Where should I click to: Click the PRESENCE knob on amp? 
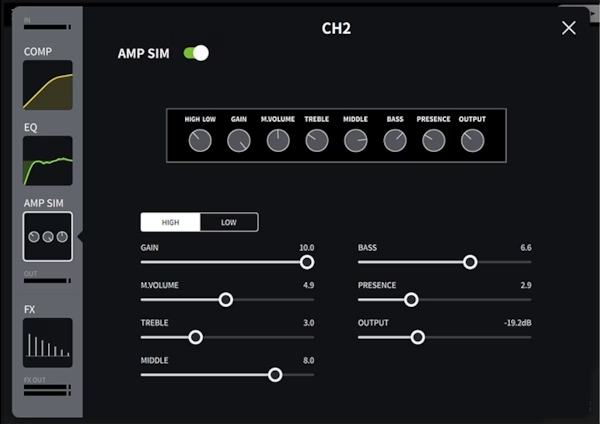pyautogui.click(x=433, y=141)
